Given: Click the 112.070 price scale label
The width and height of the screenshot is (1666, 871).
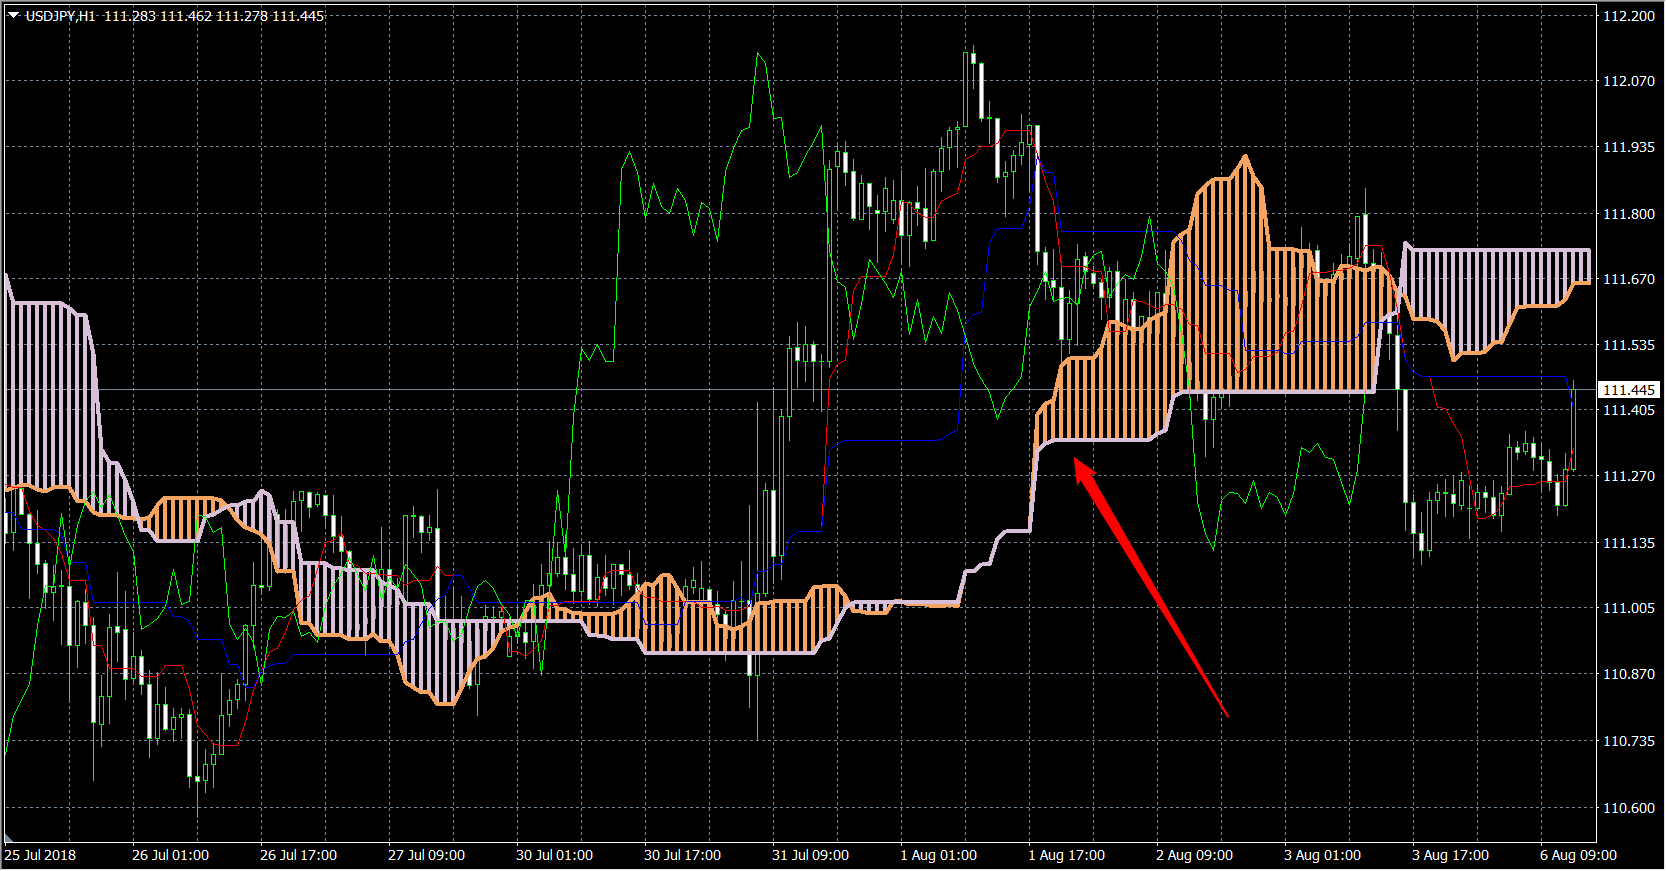Looking at the screenshot, I should (1628, 81).
